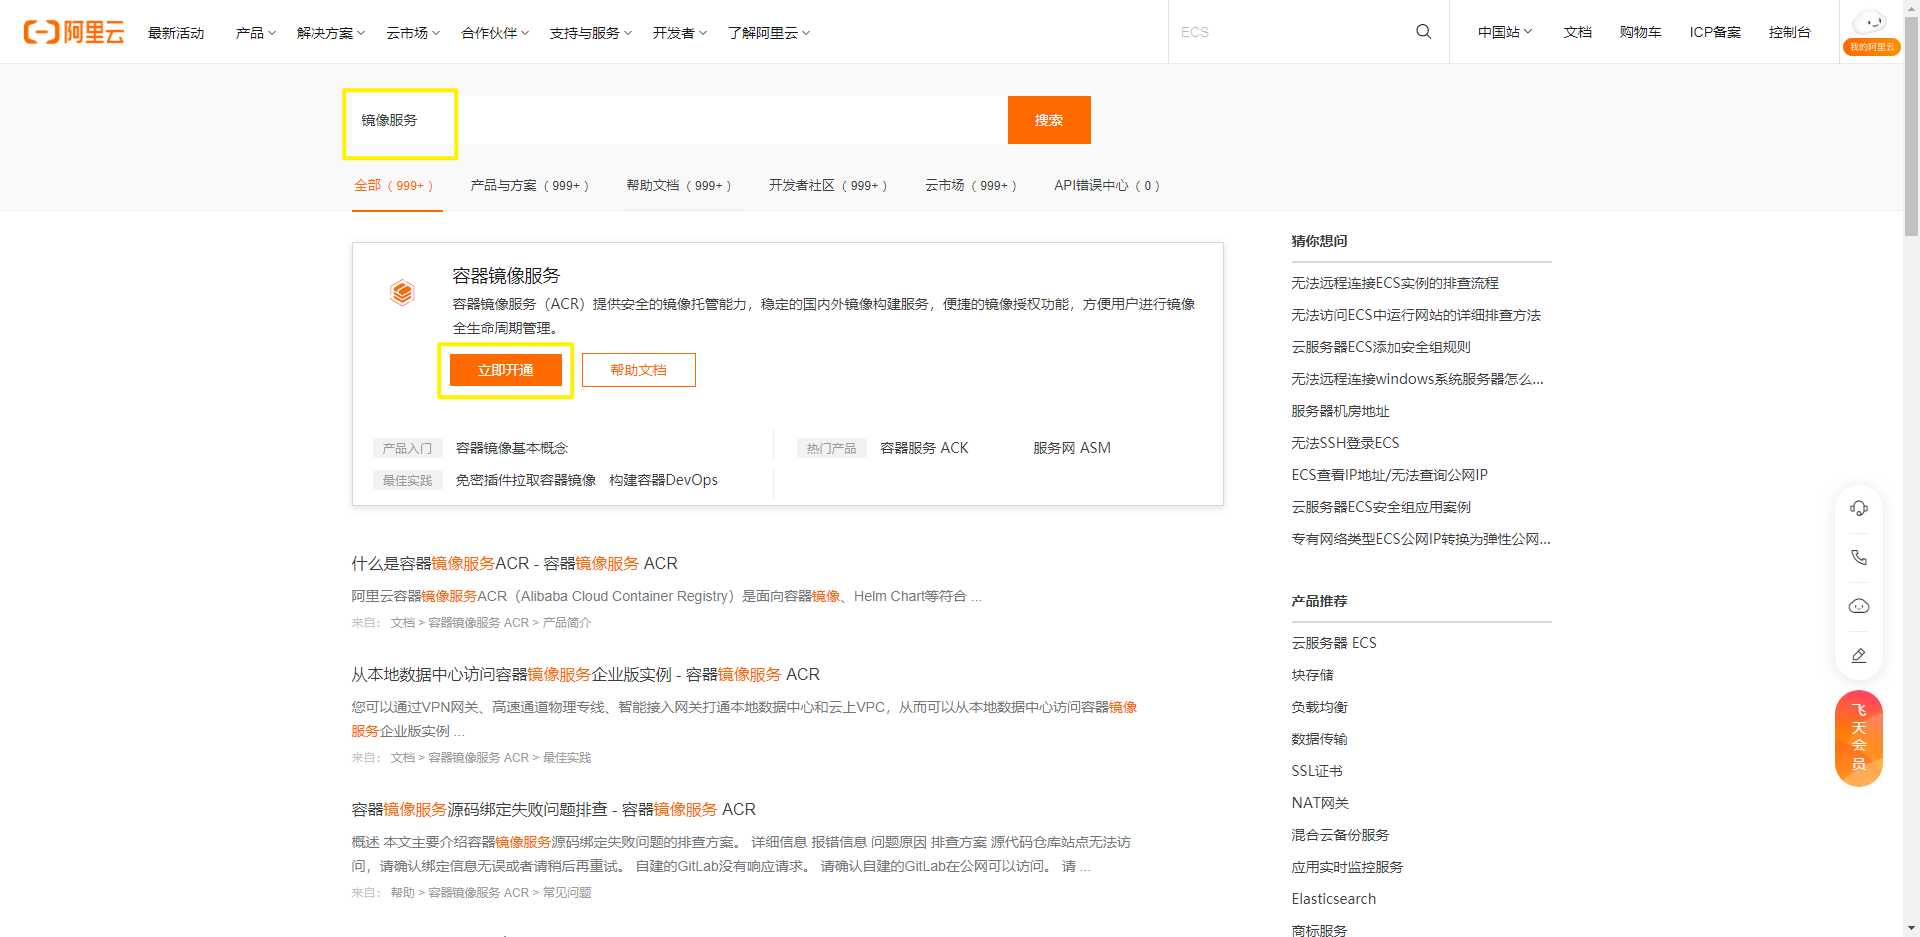Switch to the API错误中心 tab
This screenshot has width=1920, height=937.
pos(1107,185)
